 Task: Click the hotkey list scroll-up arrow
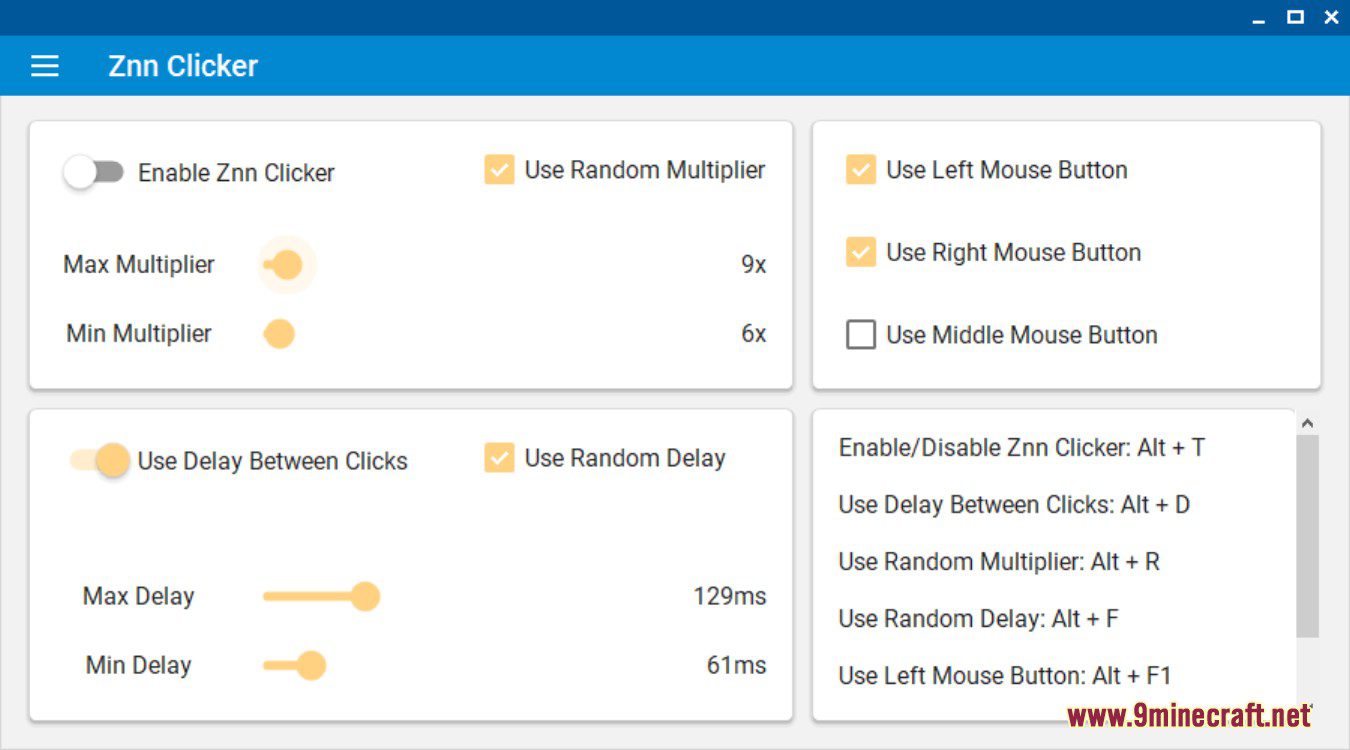pyautogui.click(x=1307, y=423)
